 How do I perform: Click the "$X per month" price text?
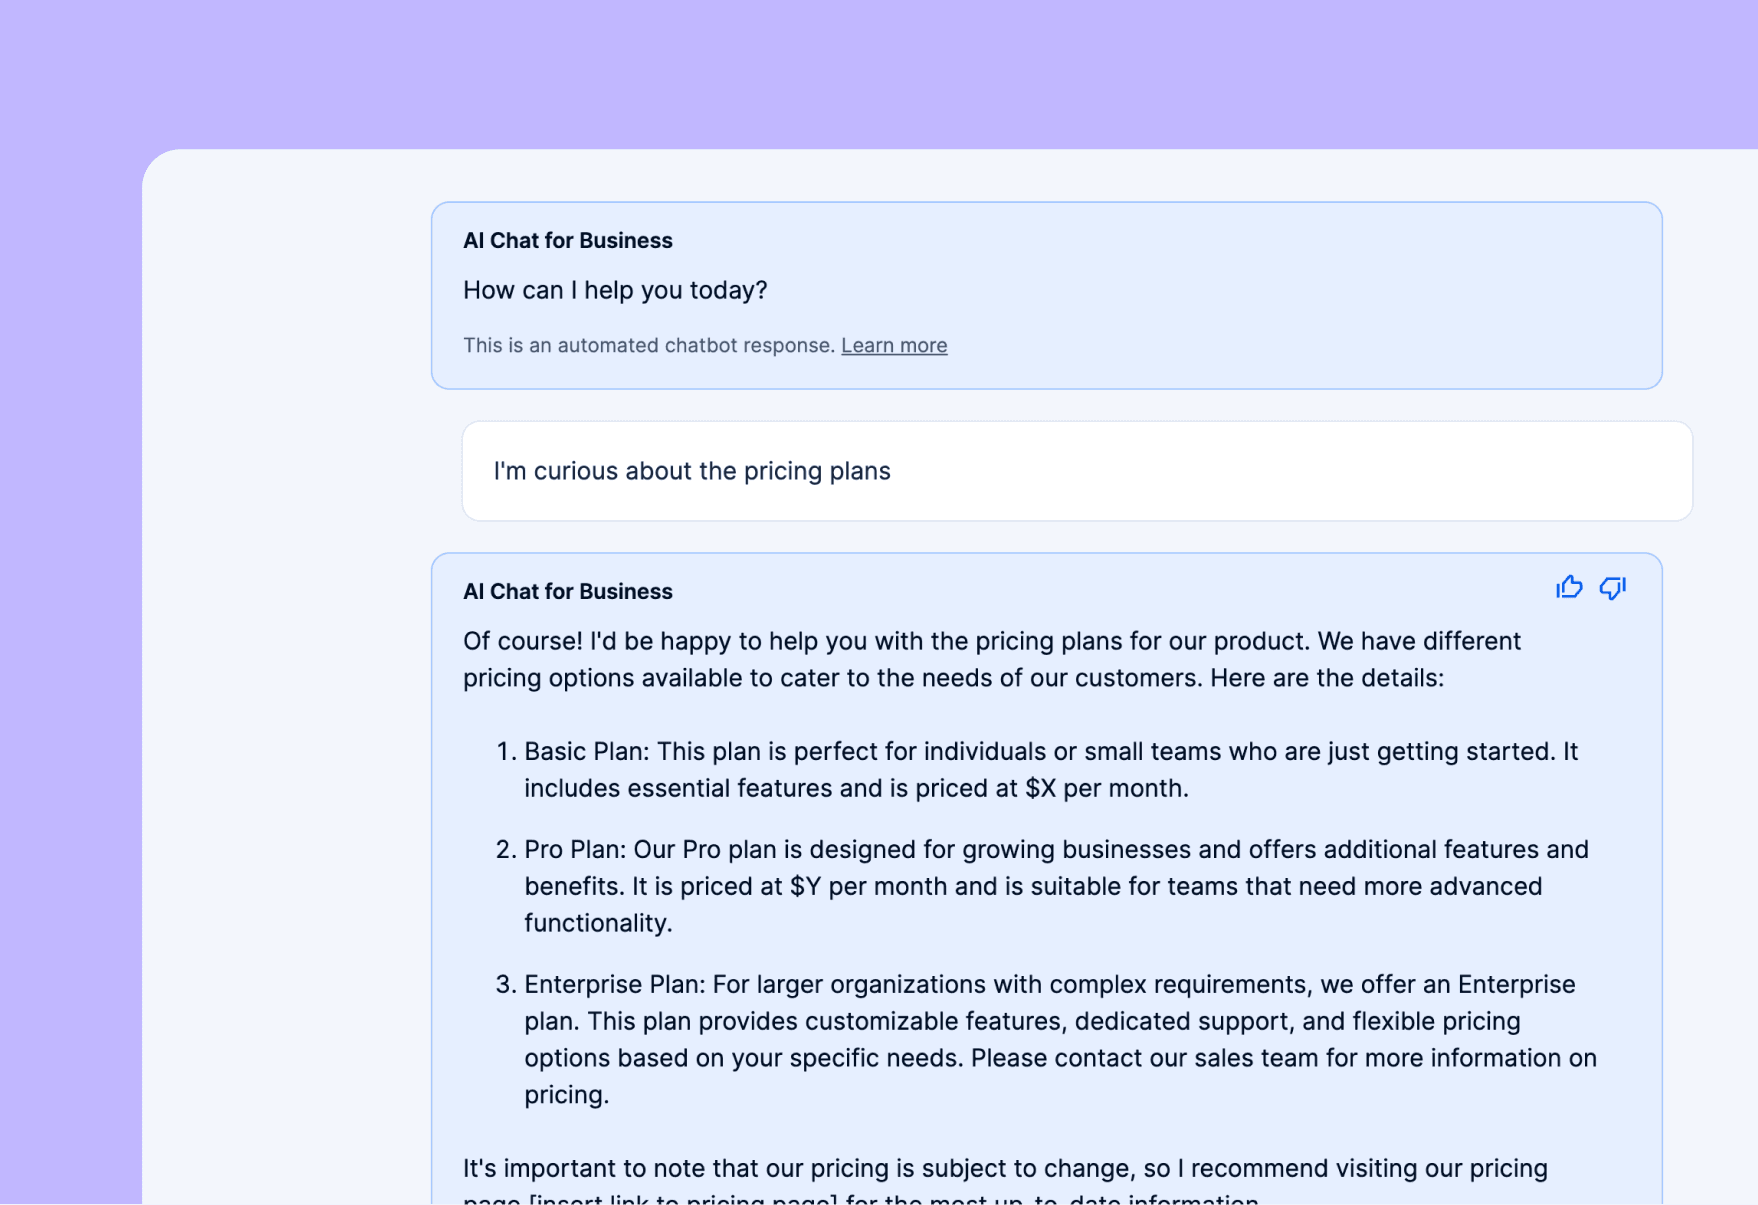1105,789
